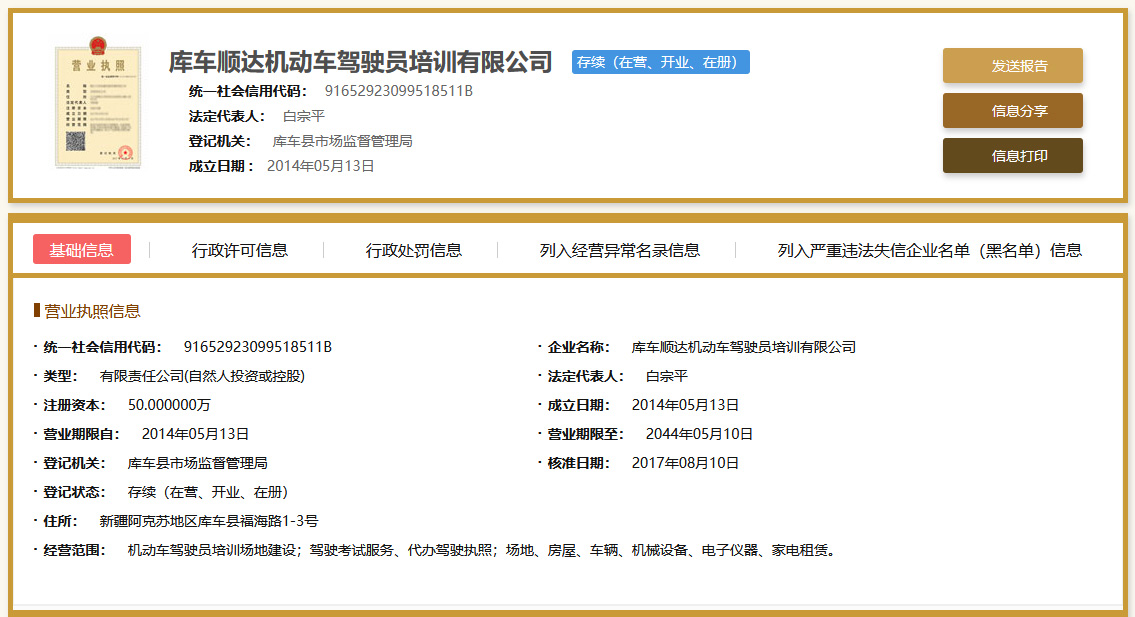
Task: Click the 发送报告 button
Action: coord(1013,66)
